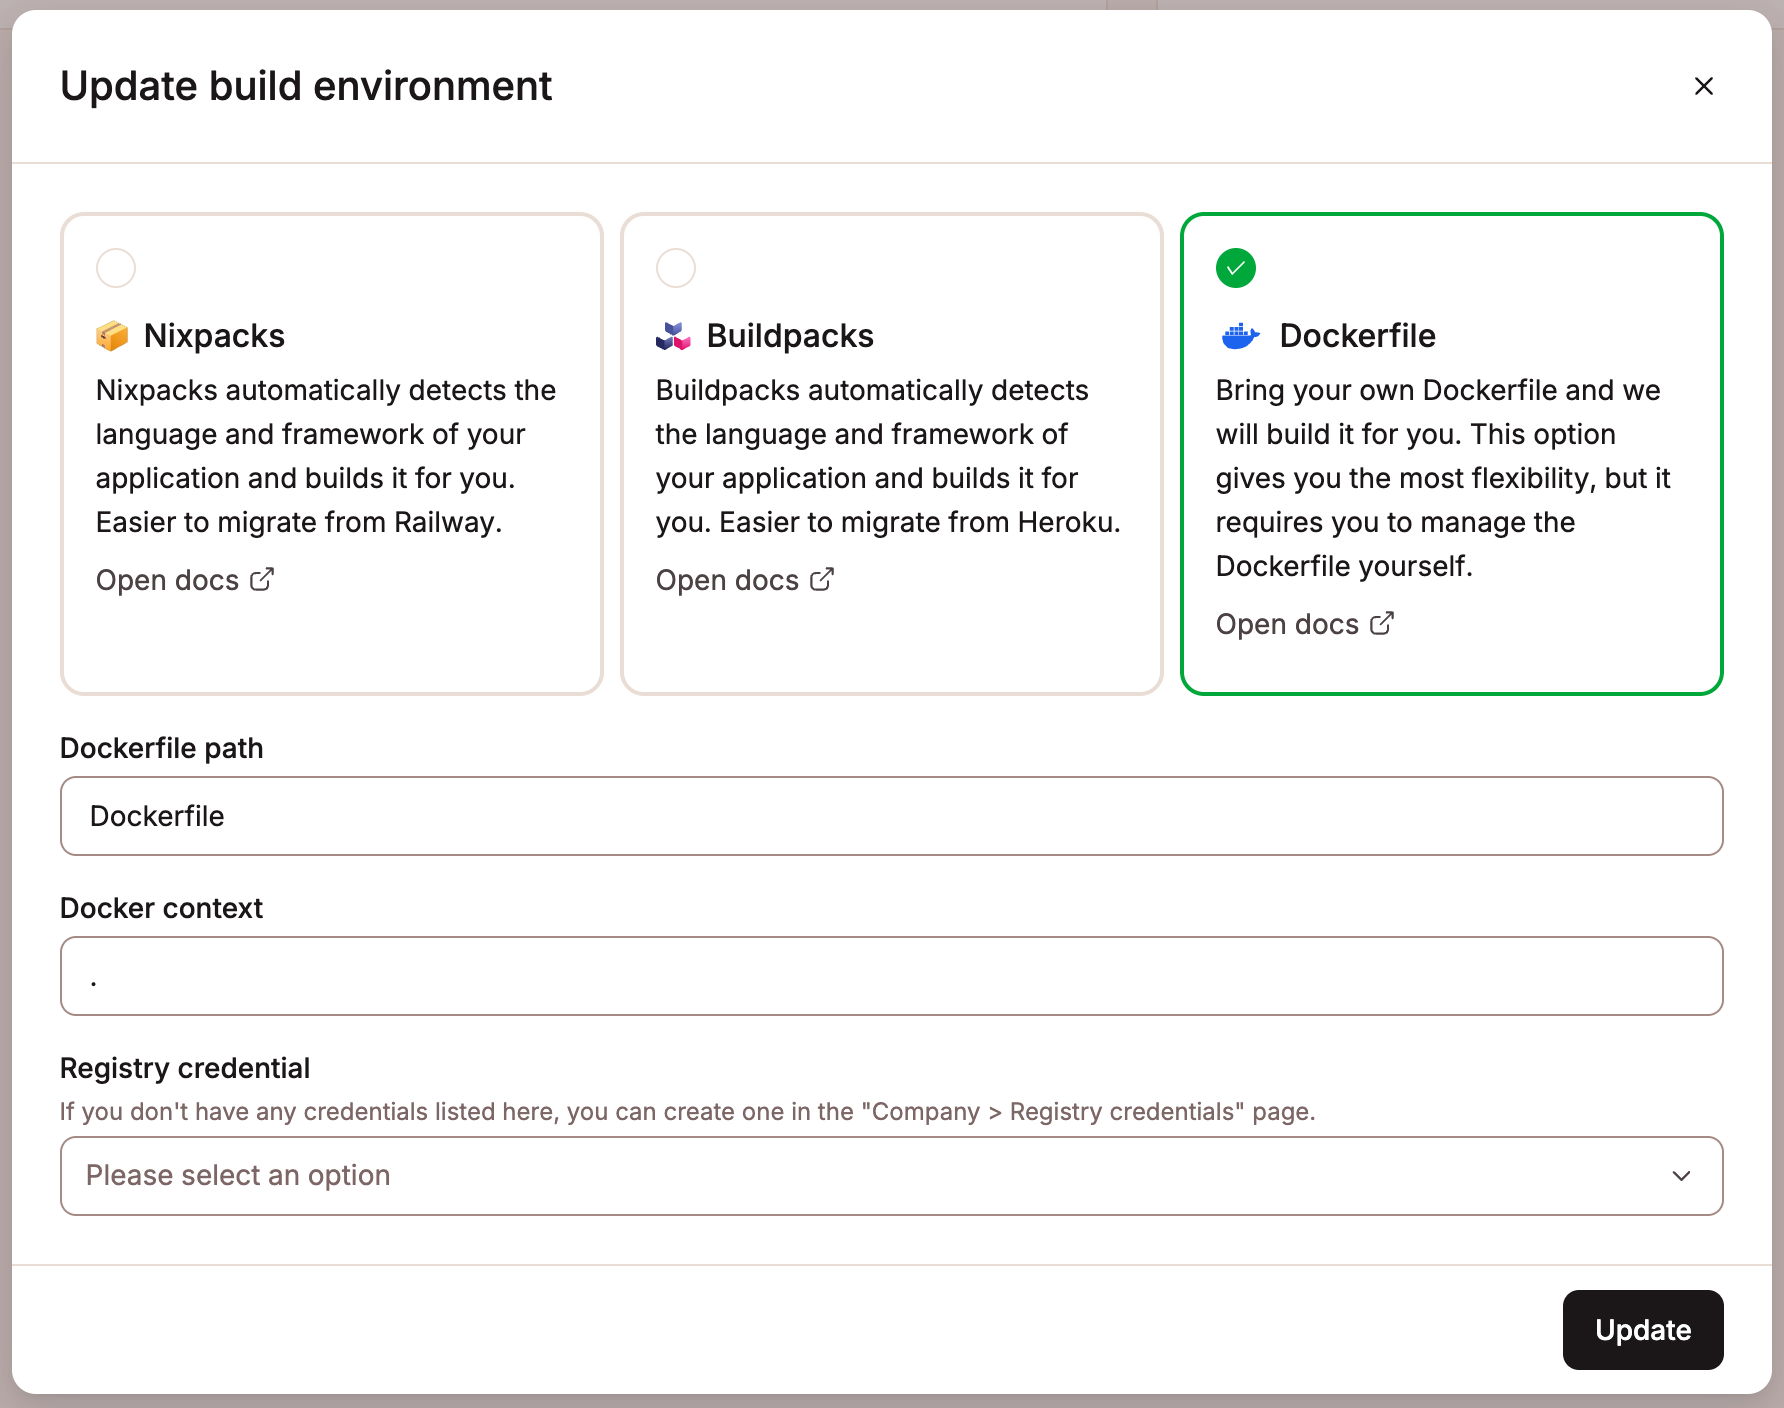Click the Update button
The height and width of the screenshot is (1408, 1784).
1642,1330
